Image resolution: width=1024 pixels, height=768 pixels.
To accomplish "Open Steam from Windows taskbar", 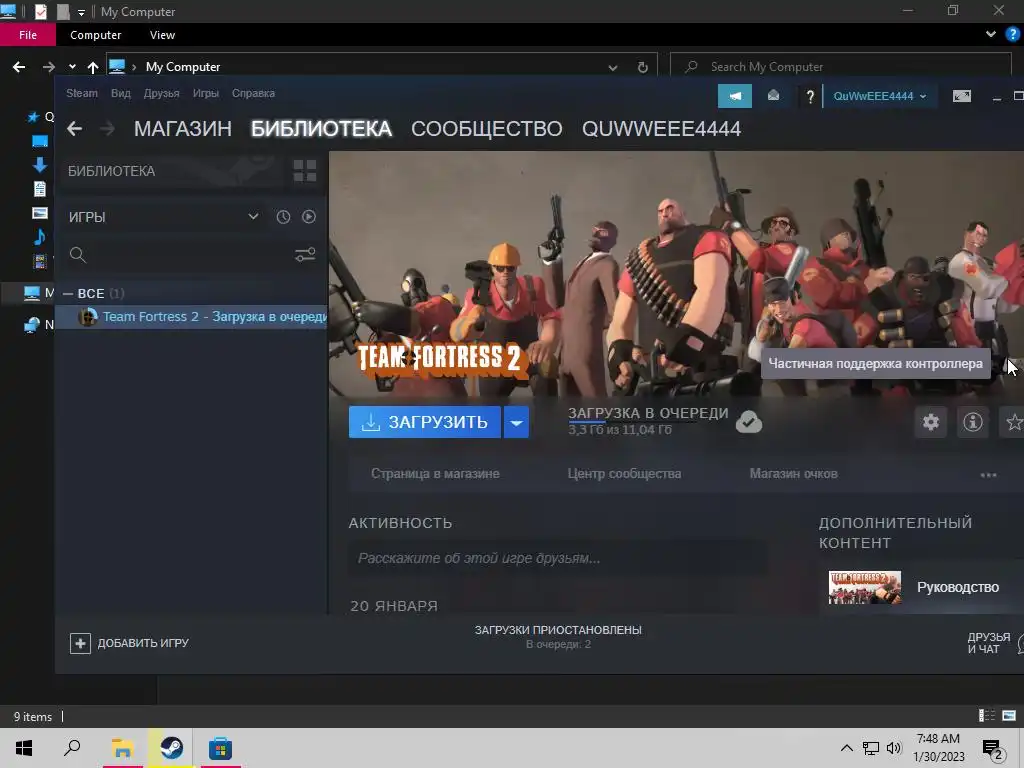I will [x=172, y=748].
